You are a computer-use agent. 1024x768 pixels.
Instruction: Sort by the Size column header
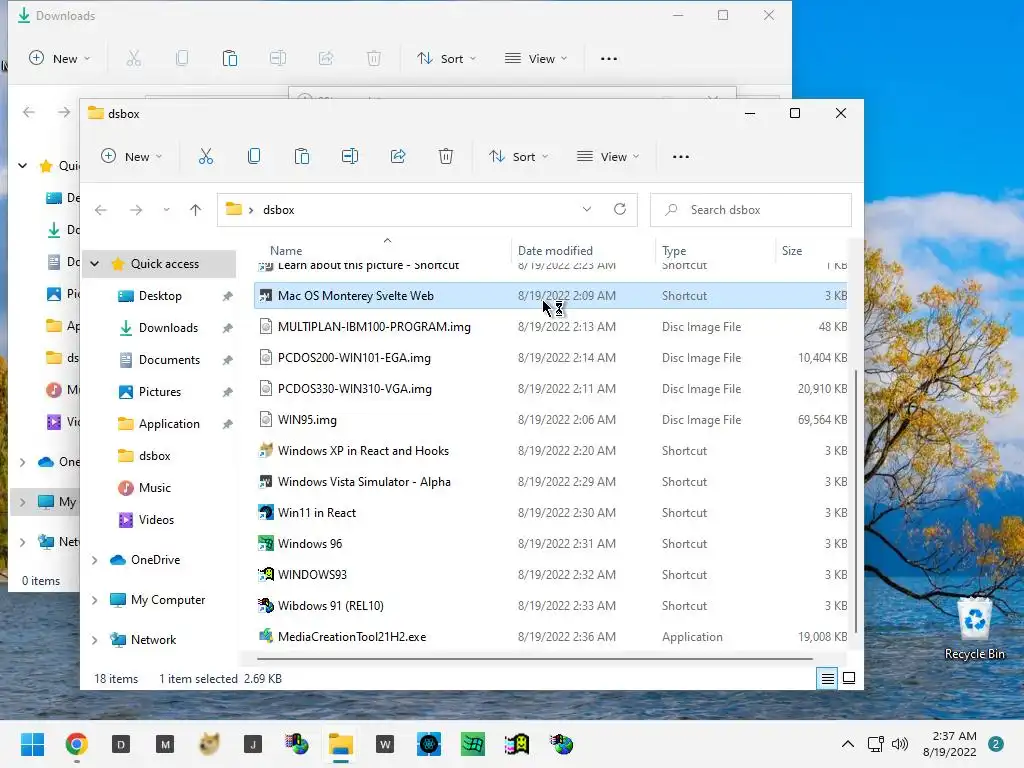tap(792, 251)
